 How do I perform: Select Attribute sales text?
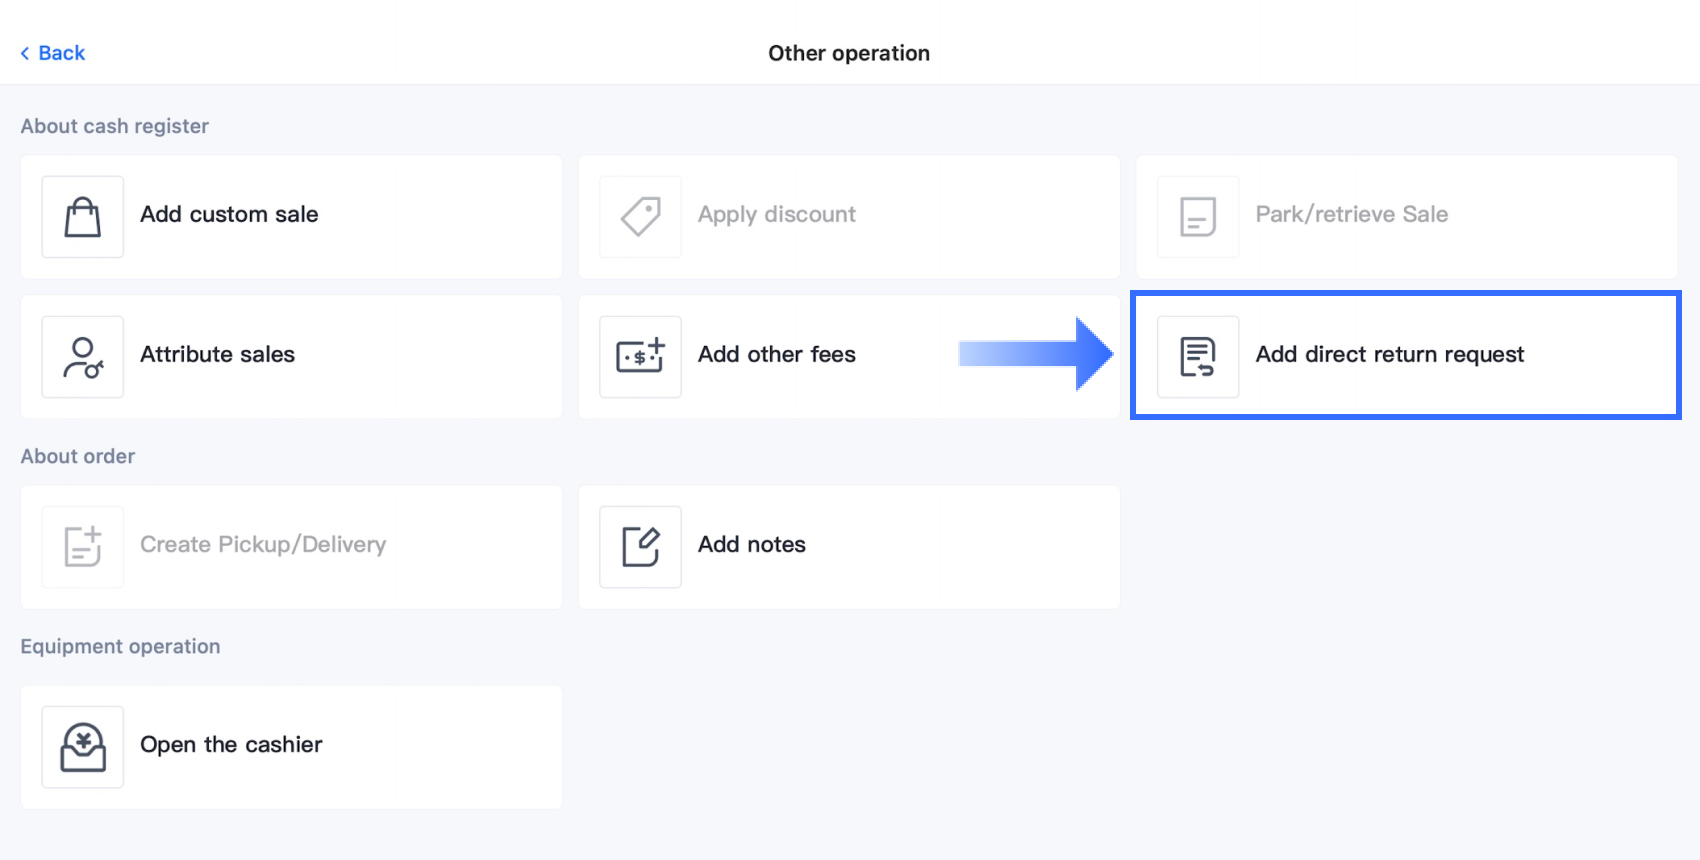[x=217, y=354]
